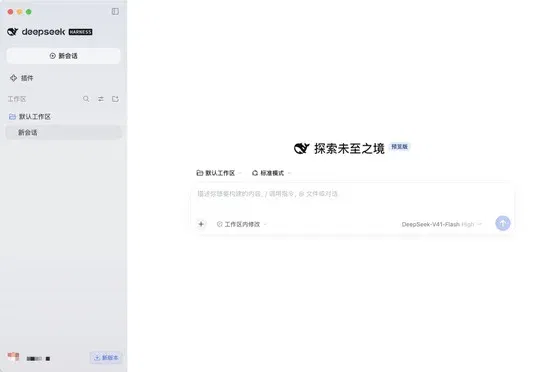Click the whale logo beside 探索未至之境
The image size is (540, 372).
pos(301,148)
